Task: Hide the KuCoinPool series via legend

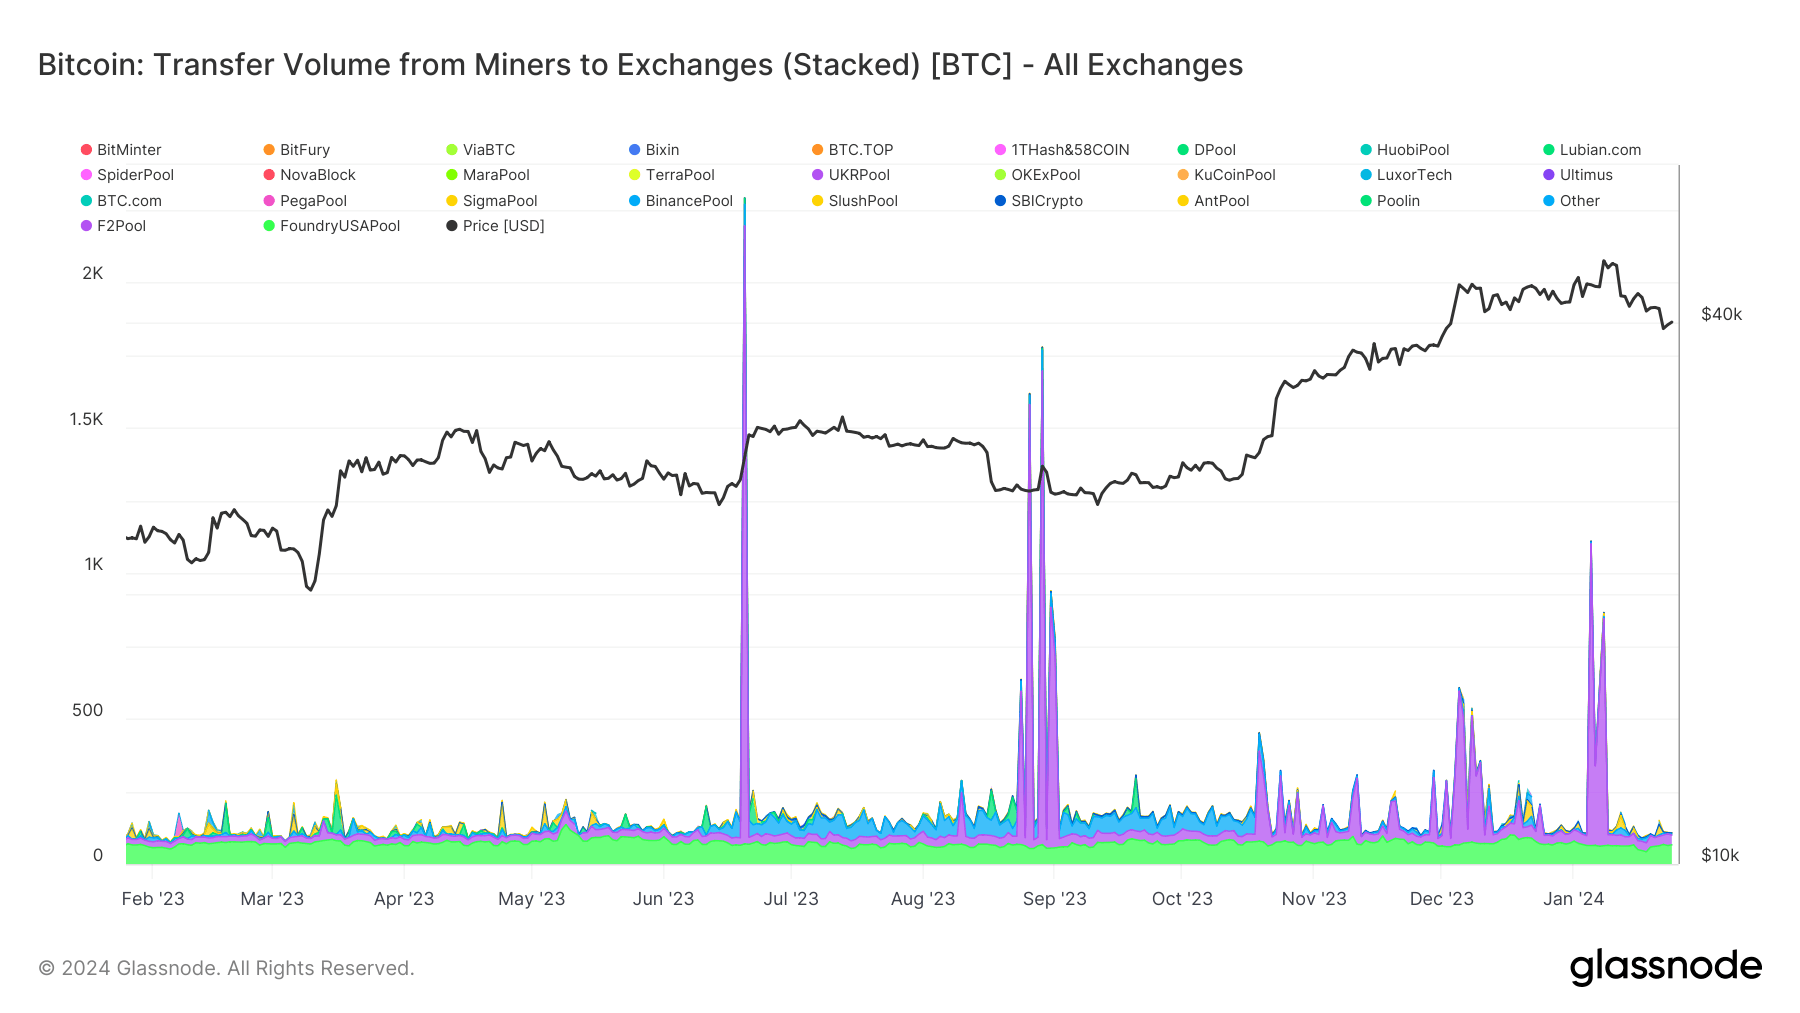Action: [1227, 175]
